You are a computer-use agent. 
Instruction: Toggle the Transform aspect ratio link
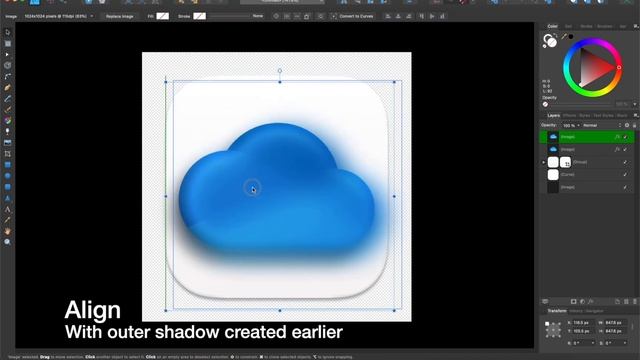pyautogui.click(x=632, y=327)
